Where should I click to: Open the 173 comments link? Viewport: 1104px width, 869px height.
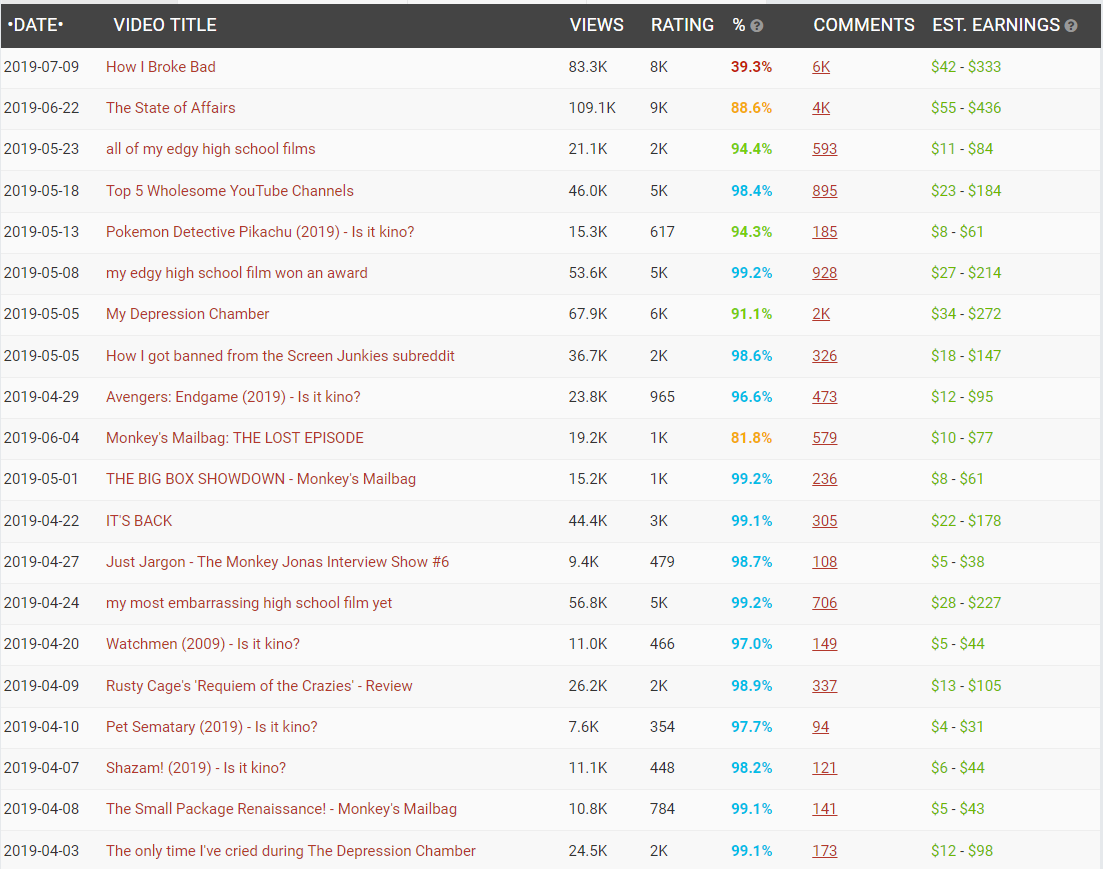824,851
